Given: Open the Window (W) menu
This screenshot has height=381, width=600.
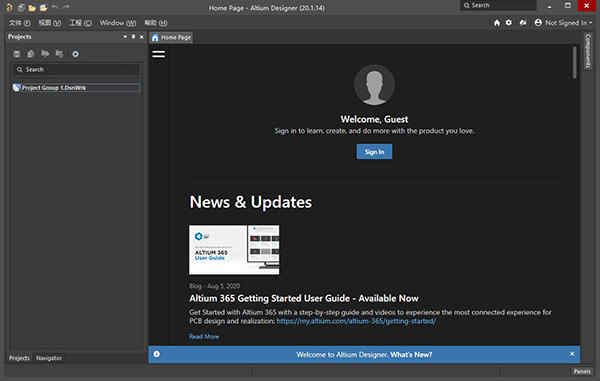Looking at the screenshot, I should pos(117,23).
